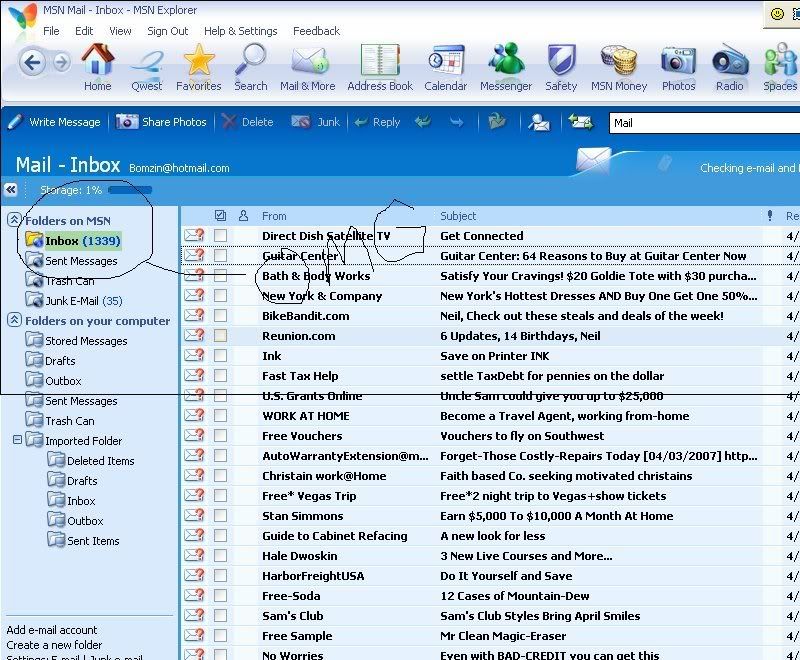This screenshot has width=800, height=660.
Task: Open the Calendar icon
Action: click(445, 67)
